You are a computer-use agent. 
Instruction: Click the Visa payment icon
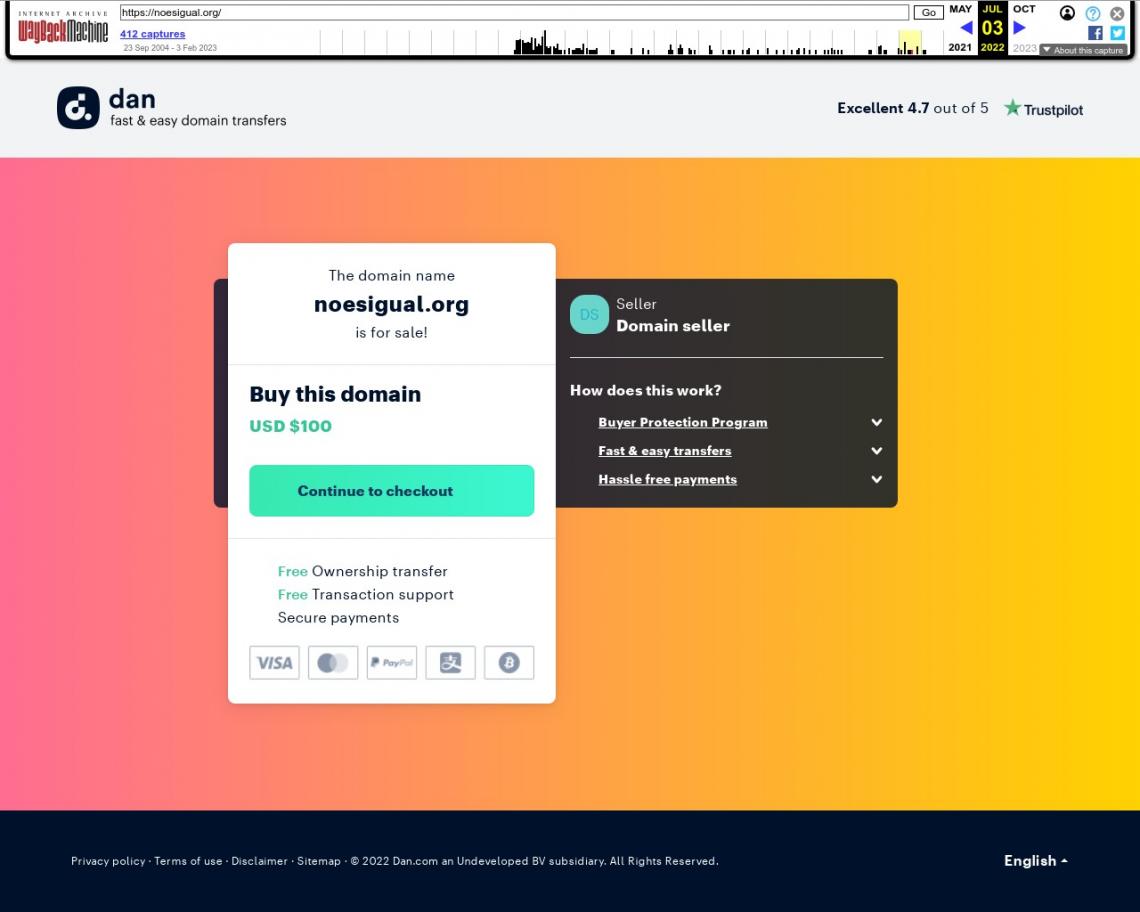pos(274,663)
